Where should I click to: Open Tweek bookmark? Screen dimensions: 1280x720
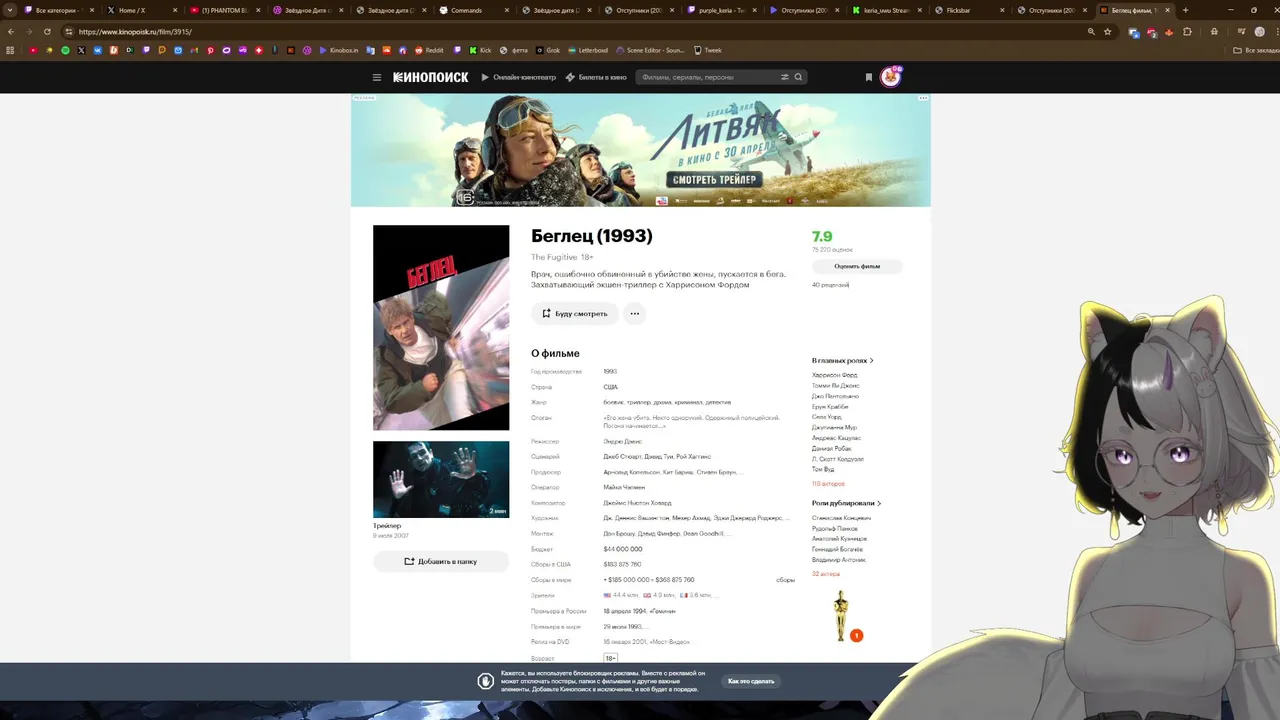click(707, 50)
